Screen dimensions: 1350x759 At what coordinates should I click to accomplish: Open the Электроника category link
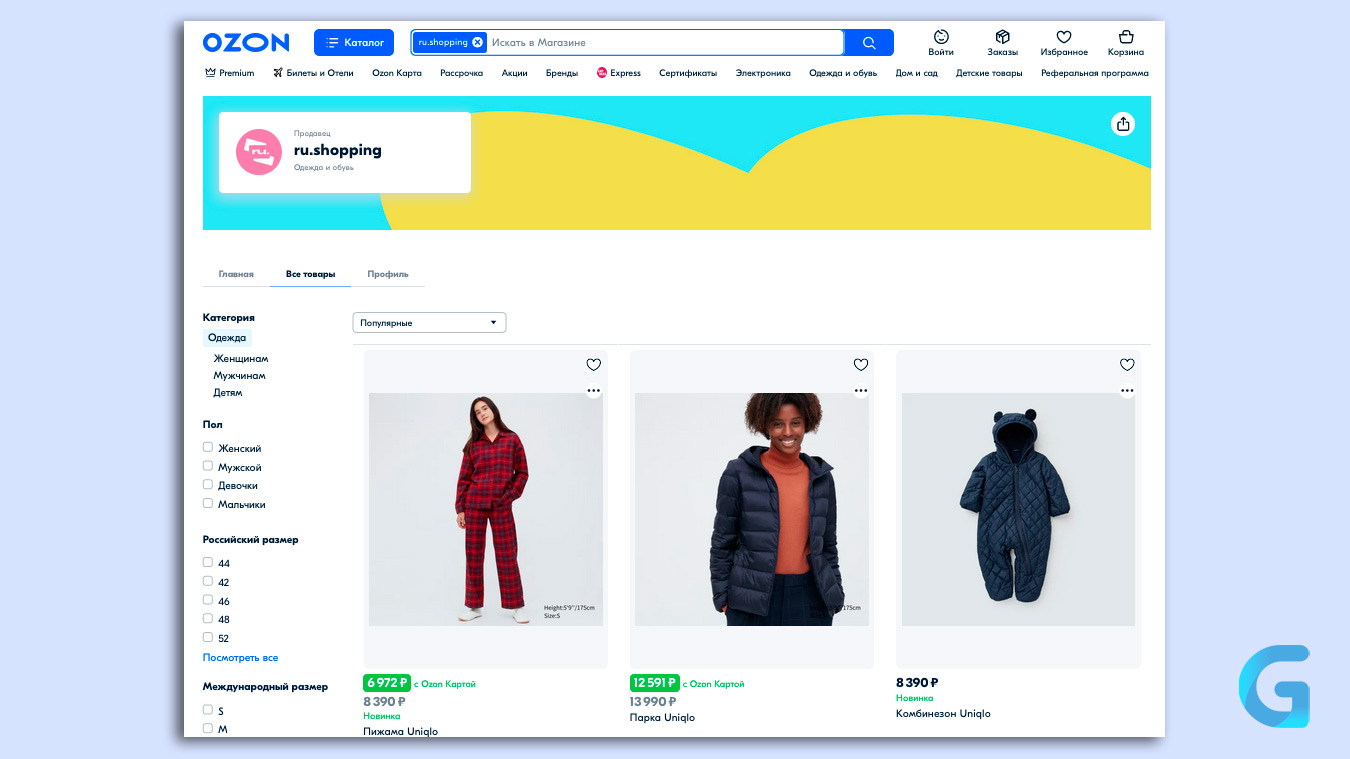tap(763, 73)
